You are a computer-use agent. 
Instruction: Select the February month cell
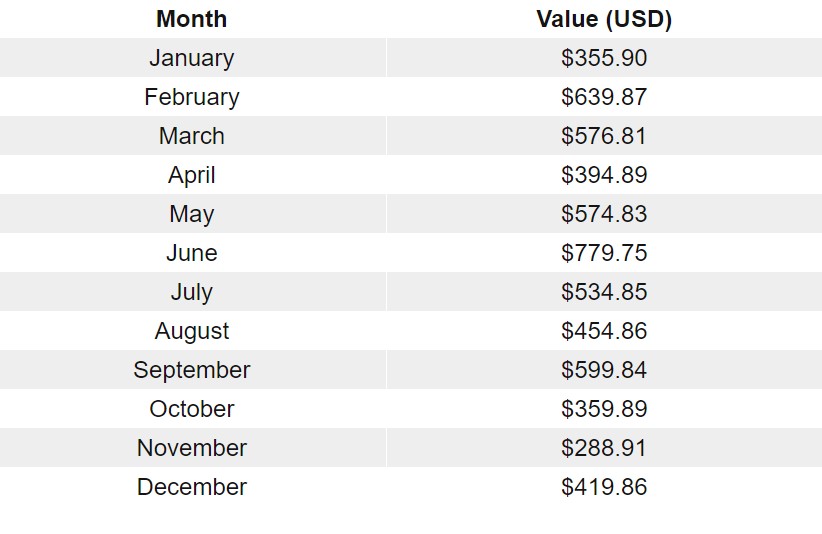[x=192, y=97]
